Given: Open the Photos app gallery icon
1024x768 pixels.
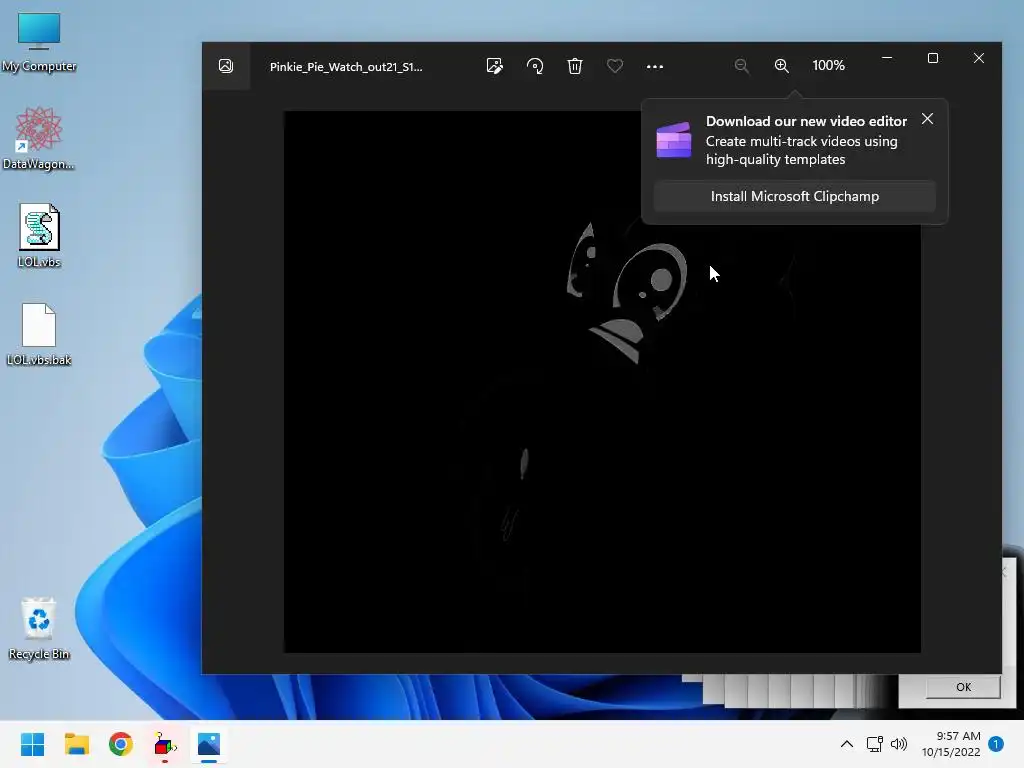Looking at the screenshot, I should click(x=226, y=66).
